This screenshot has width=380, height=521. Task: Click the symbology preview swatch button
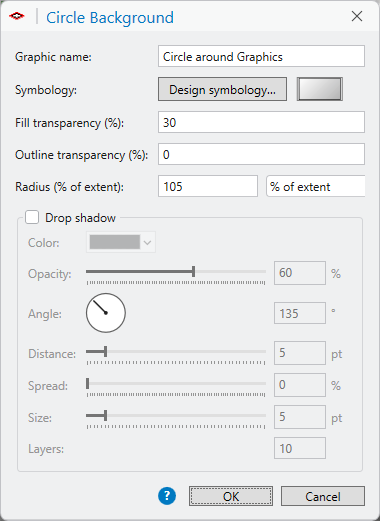tap(320, 89)
